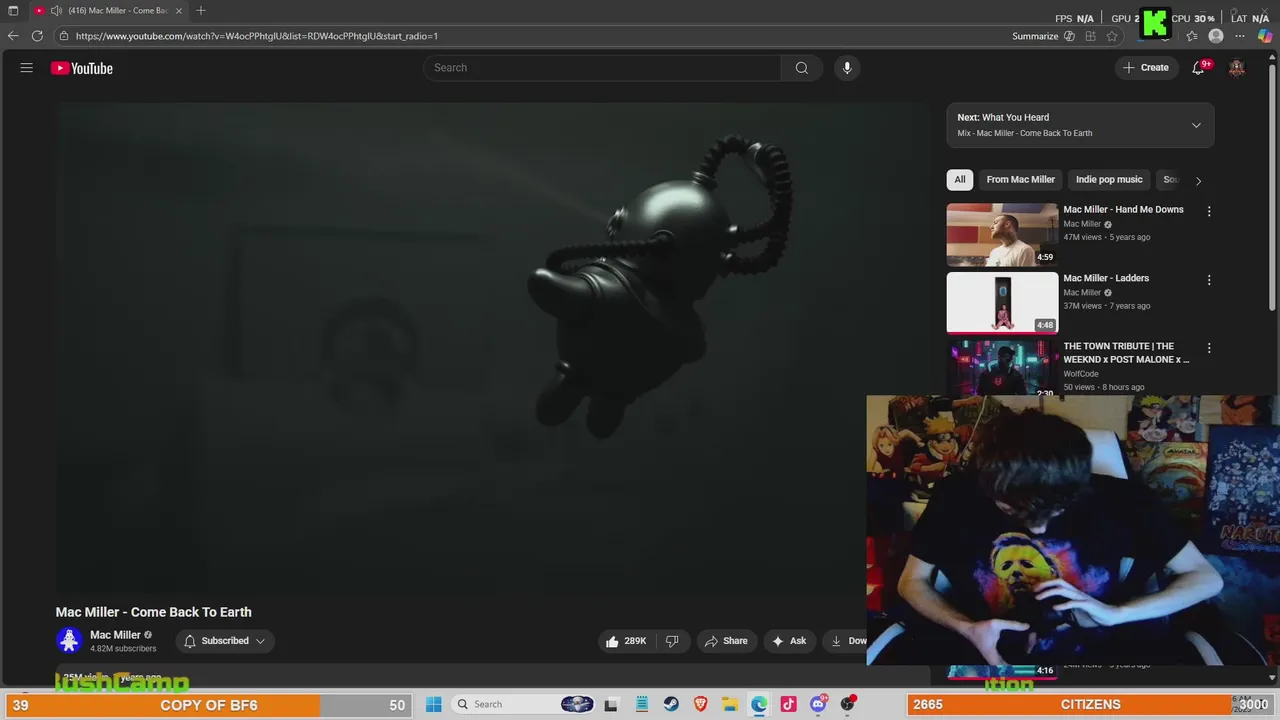The height and width of the screenshot is (720, 1280).
Task: Open OBS Studio from the taskbar
Action: point(848,704)
